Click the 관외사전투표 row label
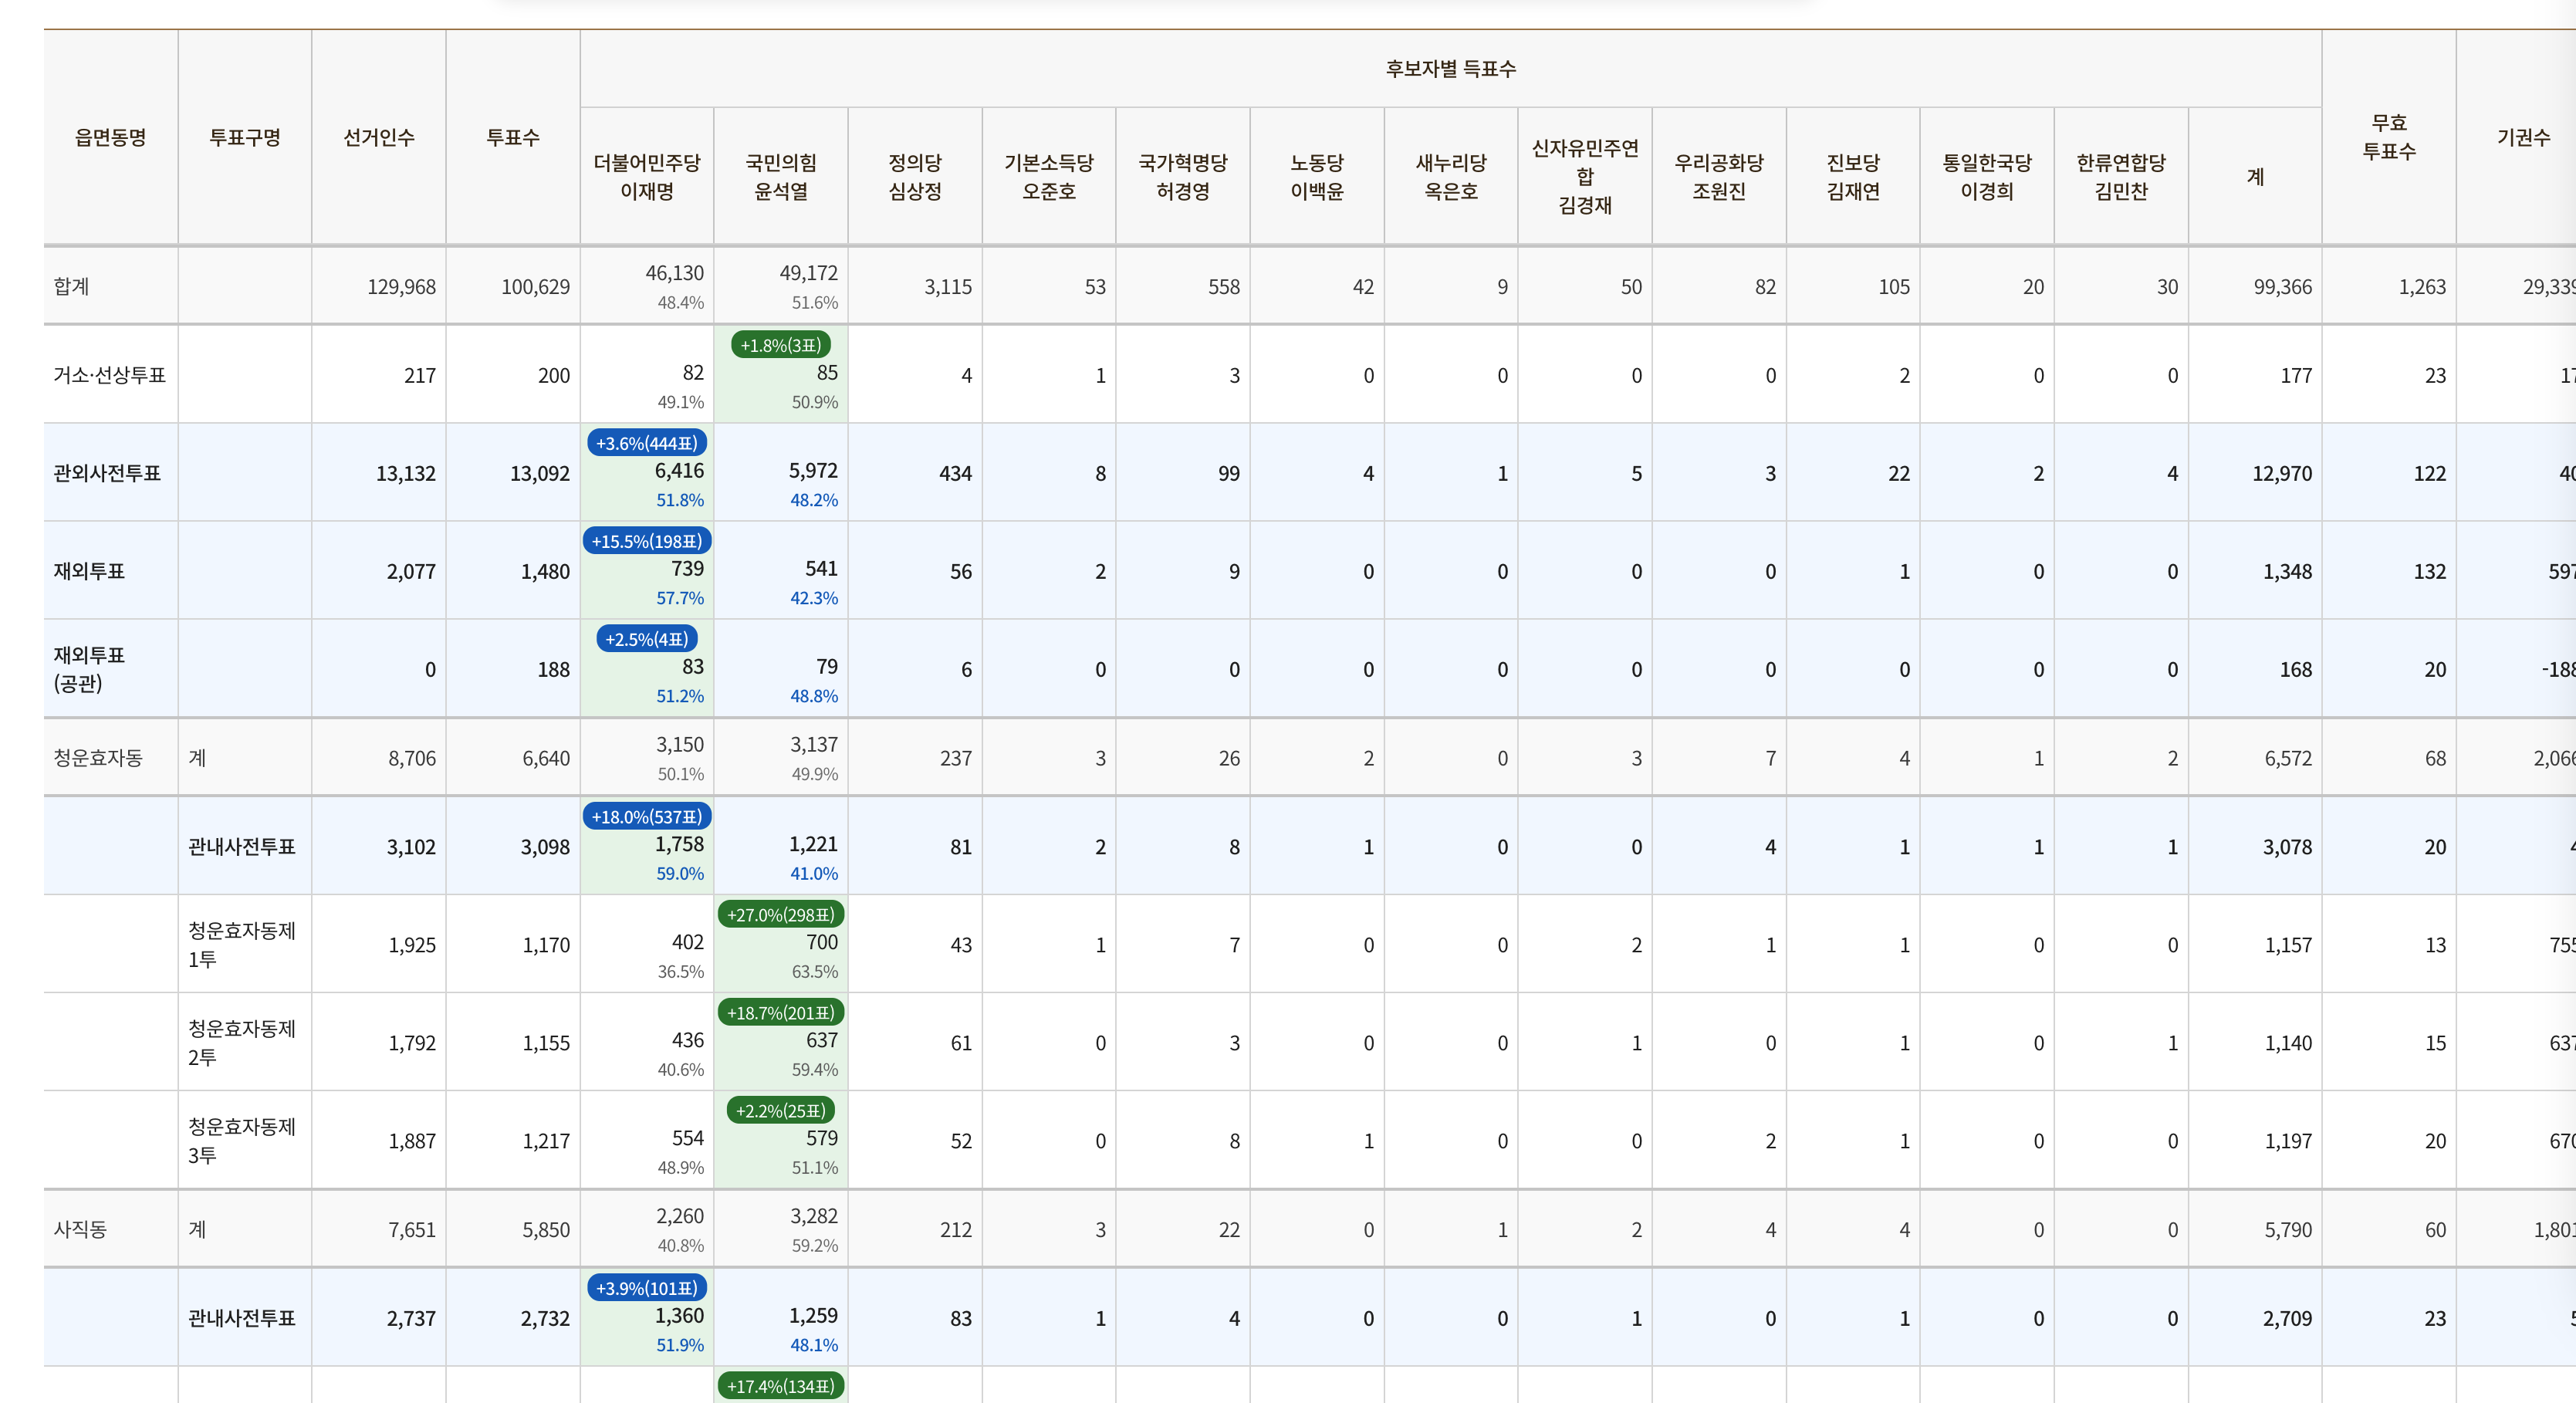This screenshot has width=2576, height=1403. point(107,473)
